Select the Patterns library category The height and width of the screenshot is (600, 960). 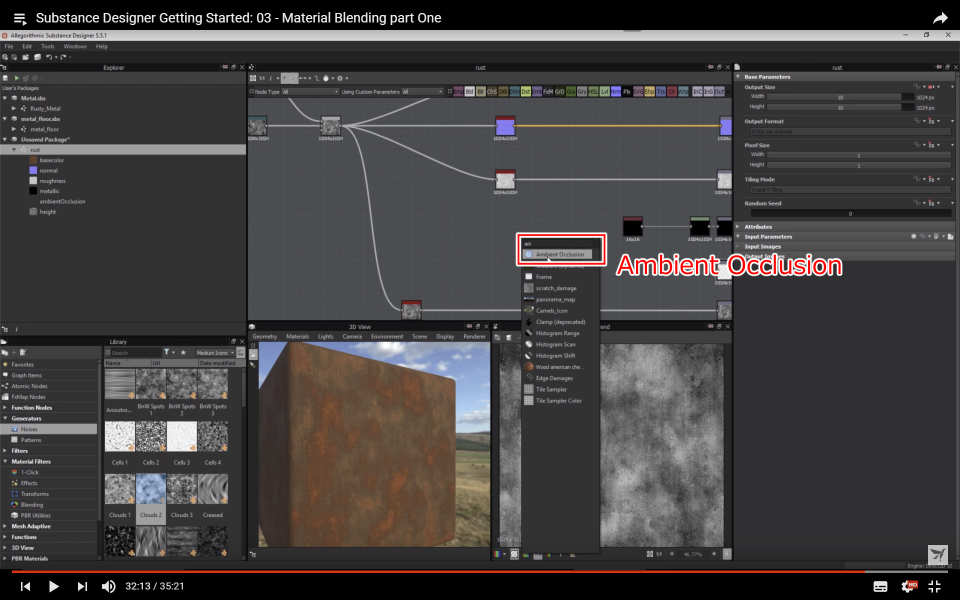(31, 440)
